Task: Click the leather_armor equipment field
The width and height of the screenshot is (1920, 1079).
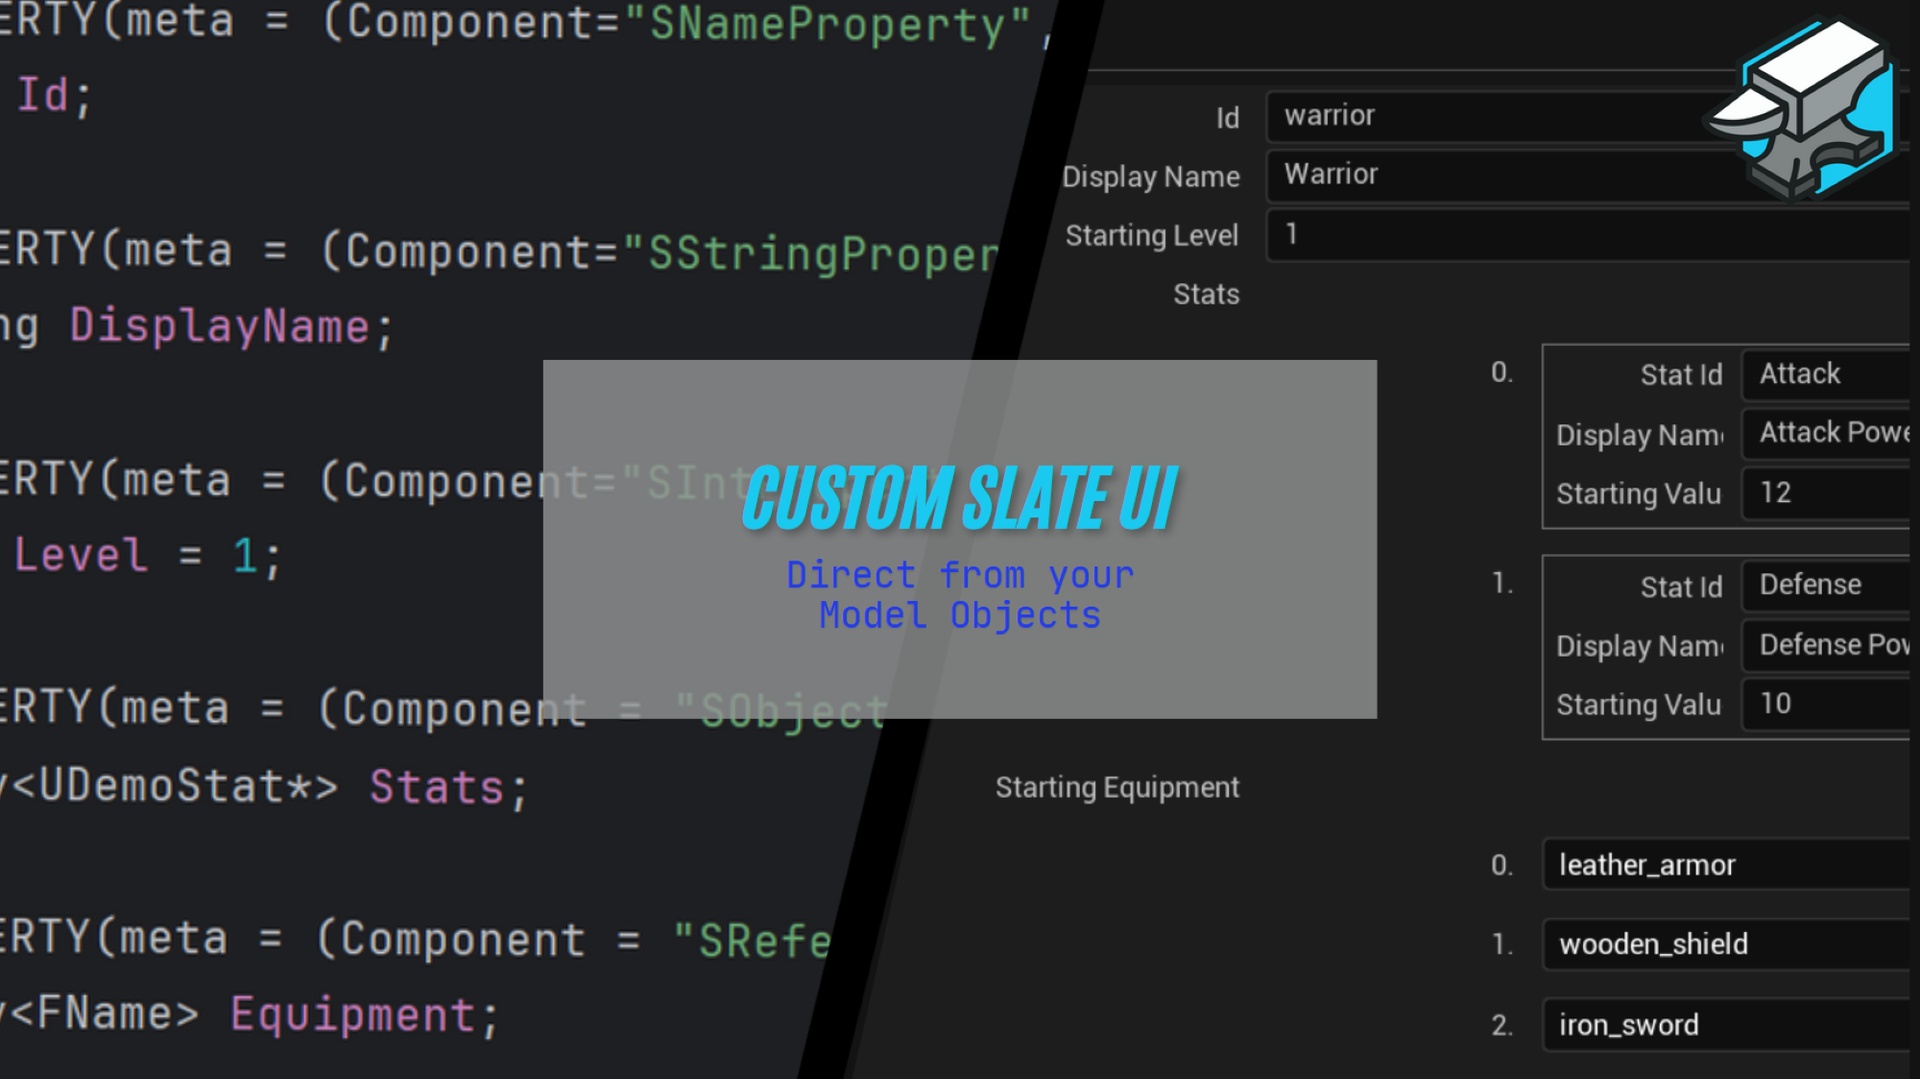Action: click(1726, 864)
